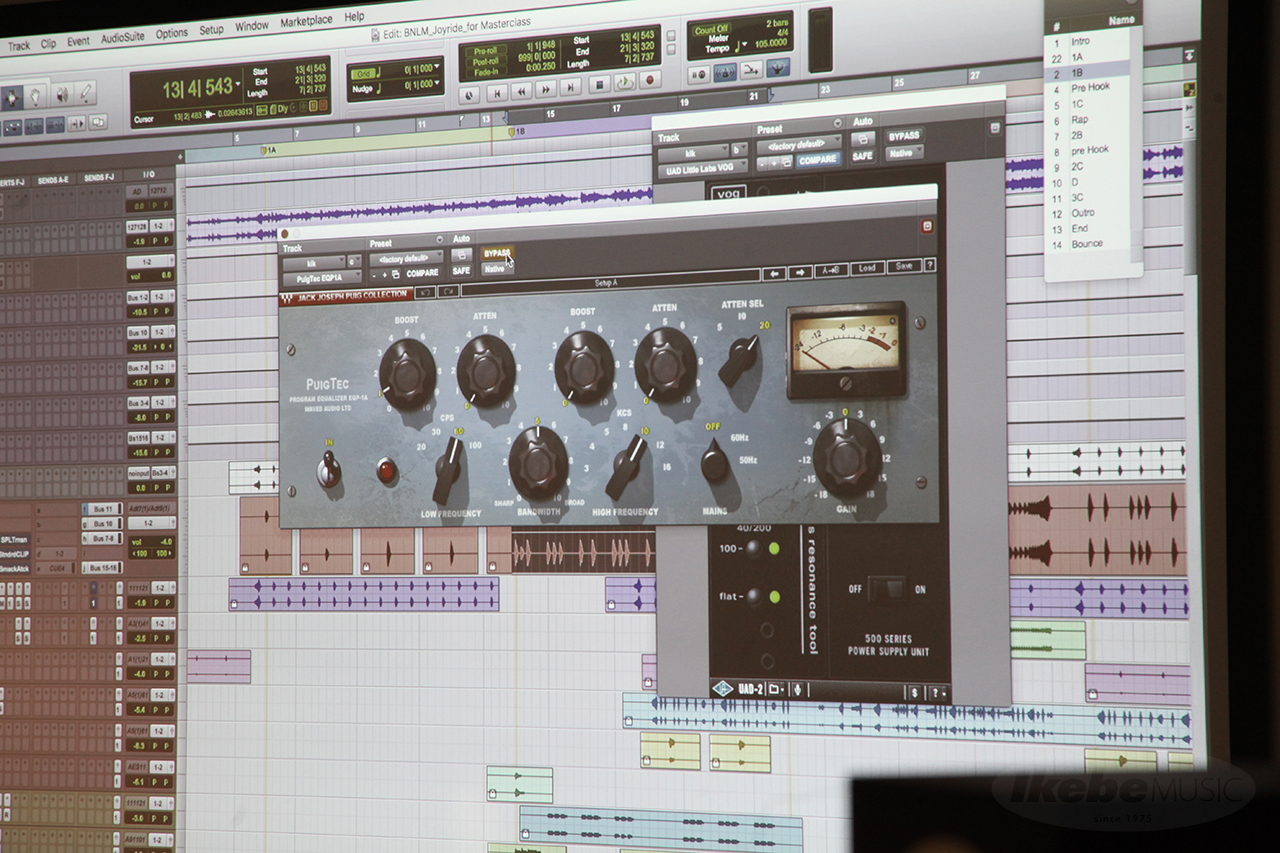Click the next preset right arrow in PuigTec
Viewport: 1280px width, 853px height.
[x=799, y=273]
